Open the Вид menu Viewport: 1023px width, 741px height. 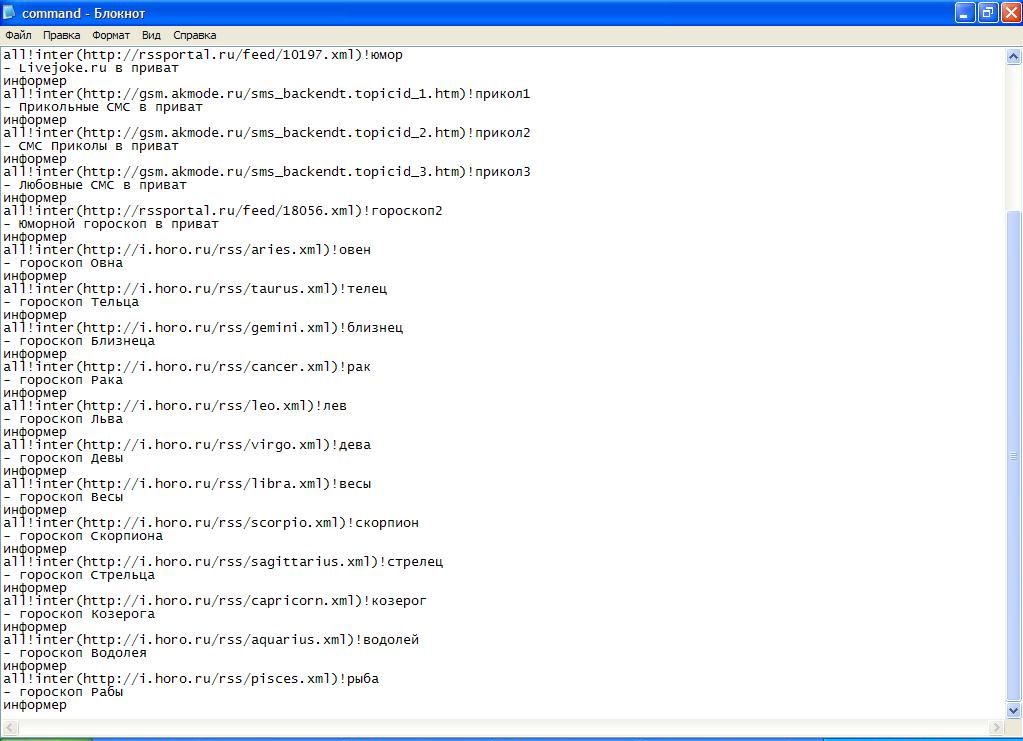click(x=151, y=35)
